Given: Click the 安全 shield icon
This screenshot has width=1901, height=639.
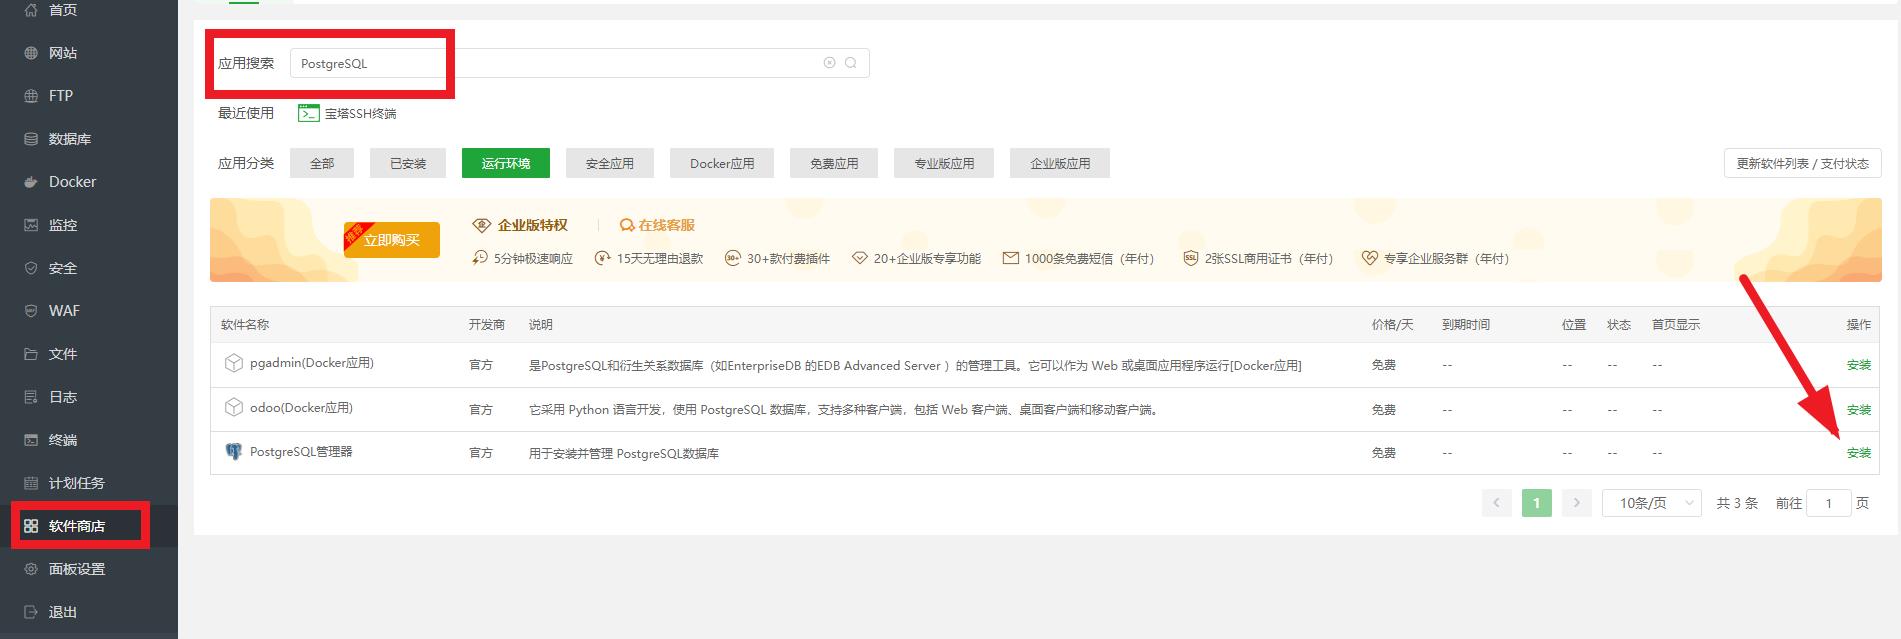Looking at the screenshot, I should coord(31,268).
